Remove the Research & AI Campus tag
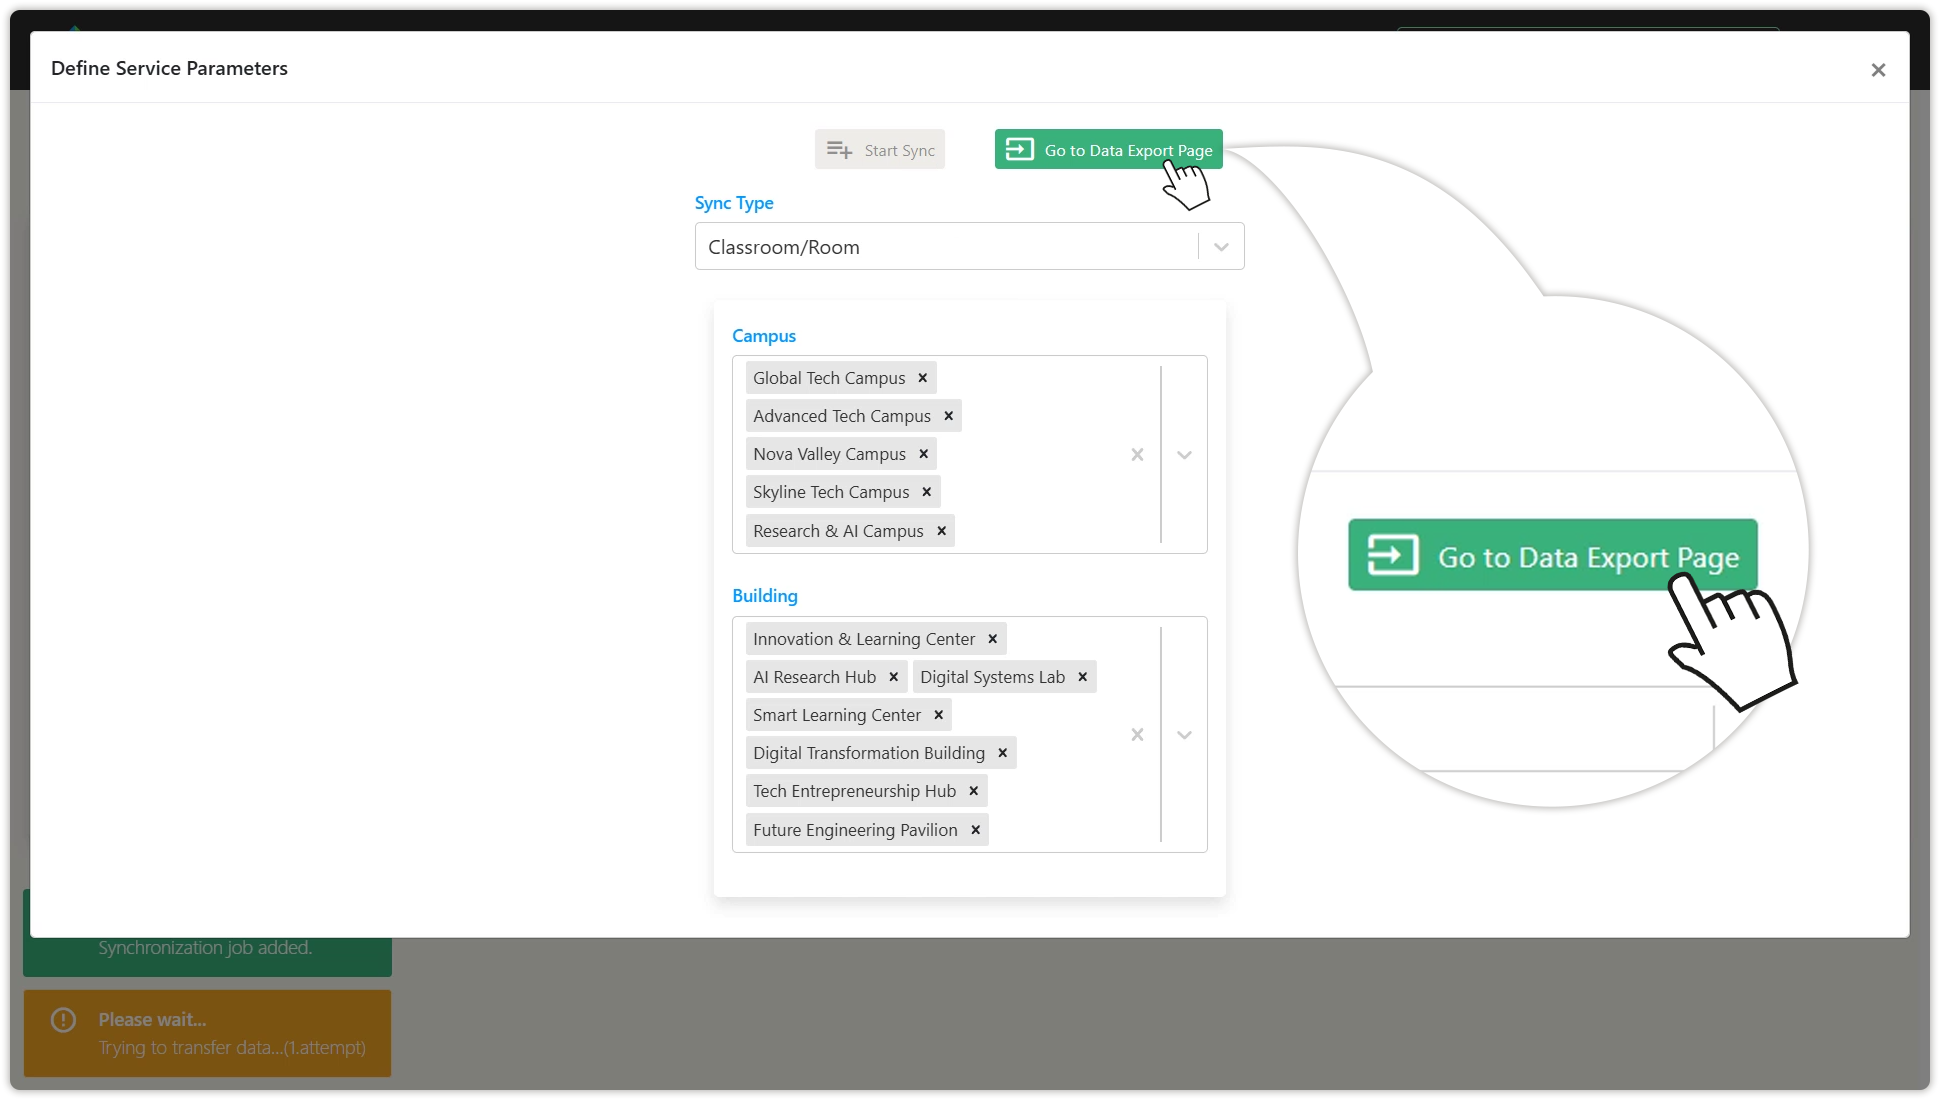 [x=941, y=531]
